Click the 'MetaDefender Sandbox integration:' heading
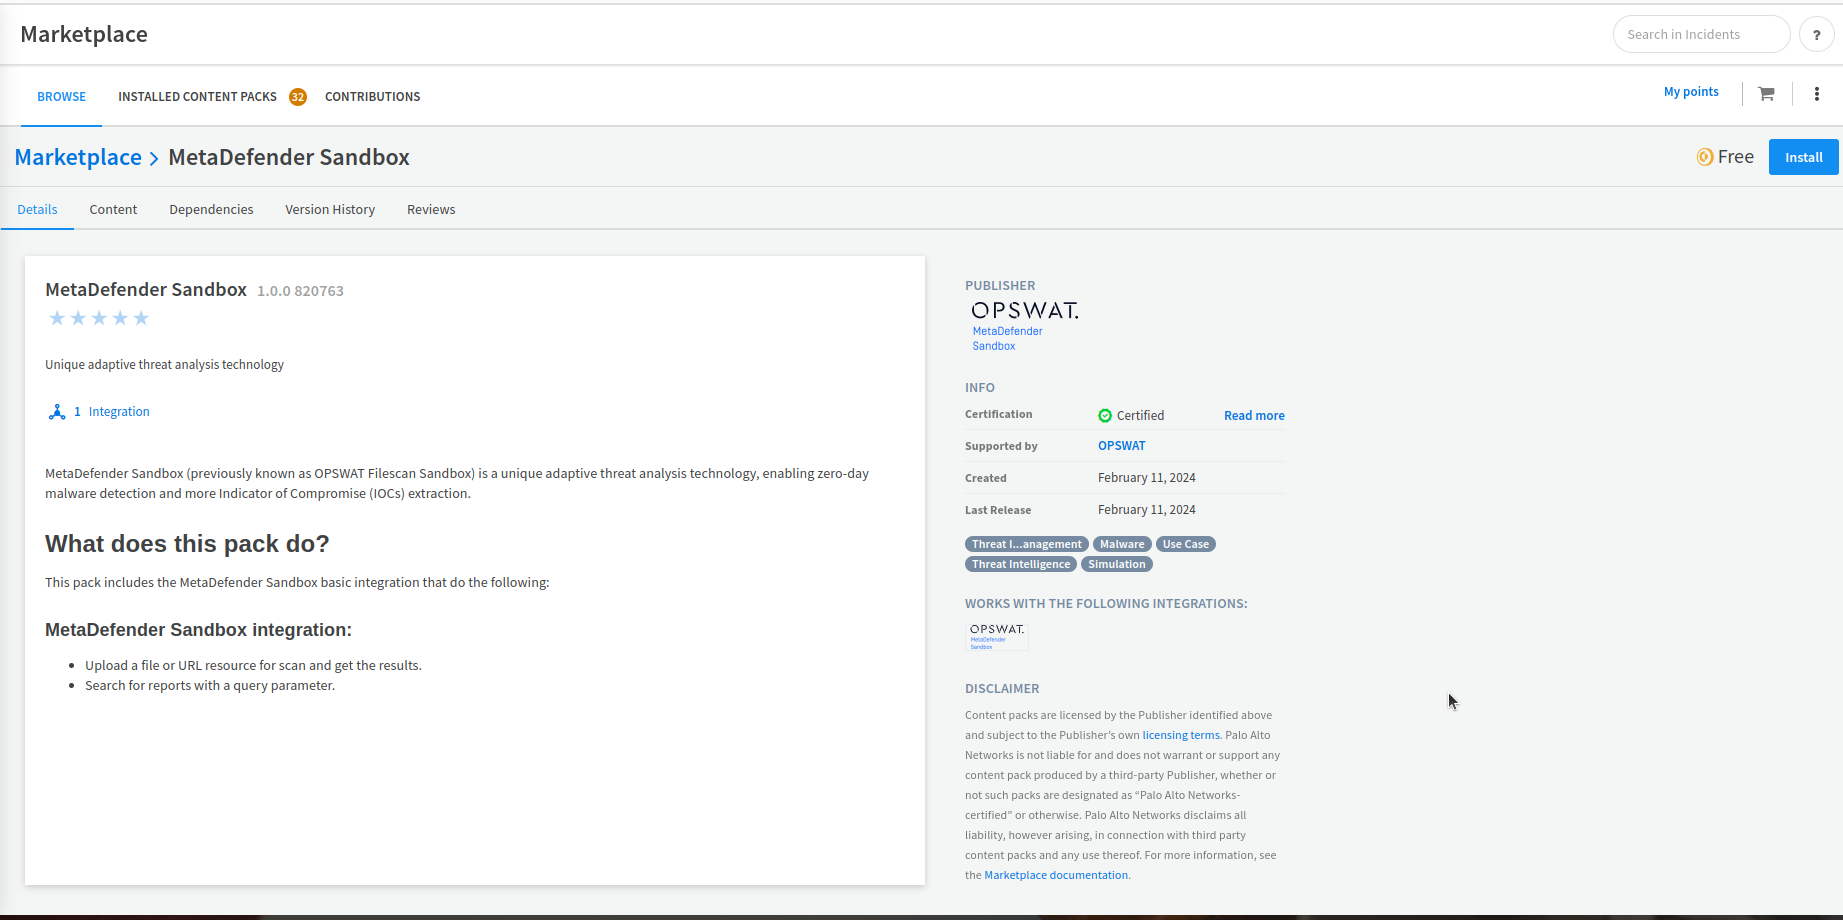The height and width of the screenshot is (920, 1843). click(x=198, y=630)
